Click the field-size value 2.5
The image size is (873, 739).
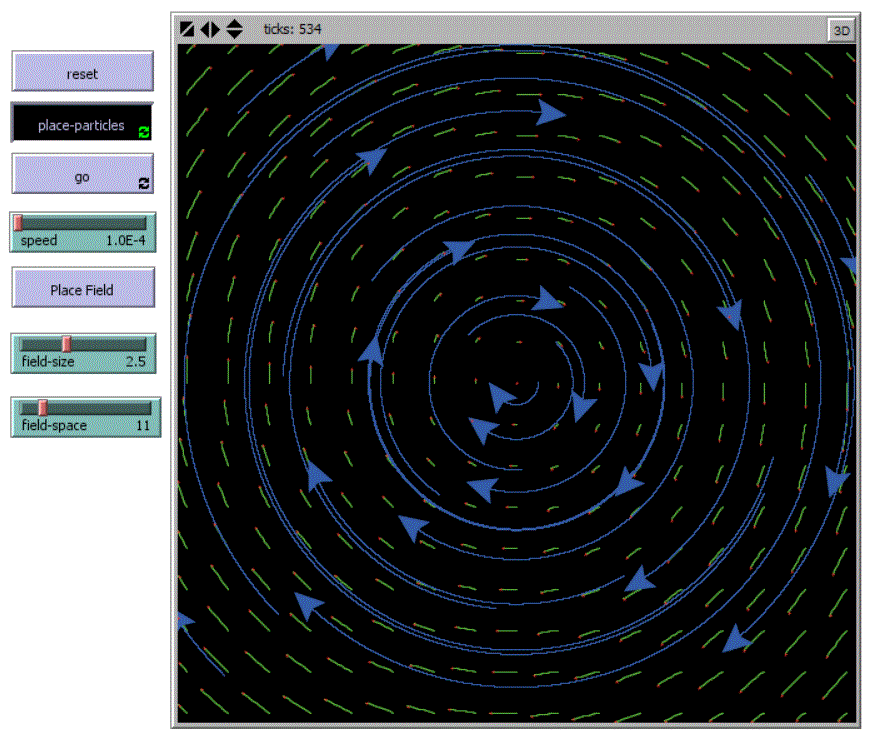click(x=136, y=361)
